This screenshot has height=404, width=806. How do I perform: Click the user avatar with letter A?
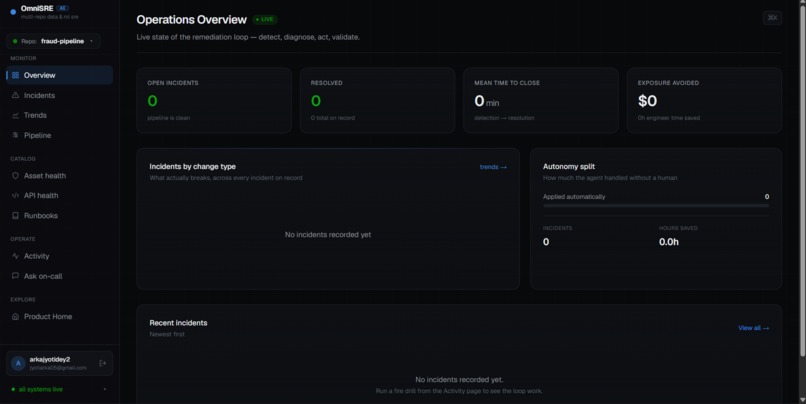coord(18,363)
